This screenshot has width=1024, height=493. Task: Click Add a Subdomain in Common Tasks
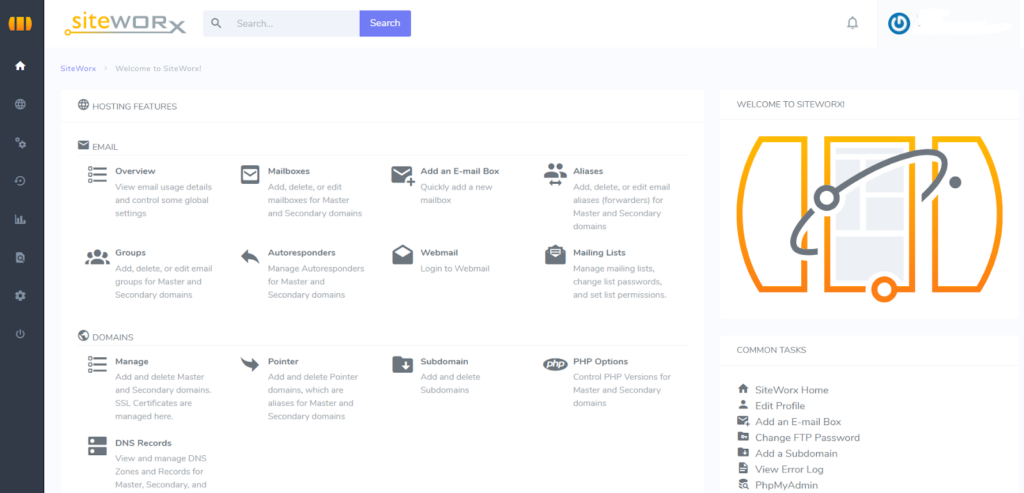coord(796,453)
